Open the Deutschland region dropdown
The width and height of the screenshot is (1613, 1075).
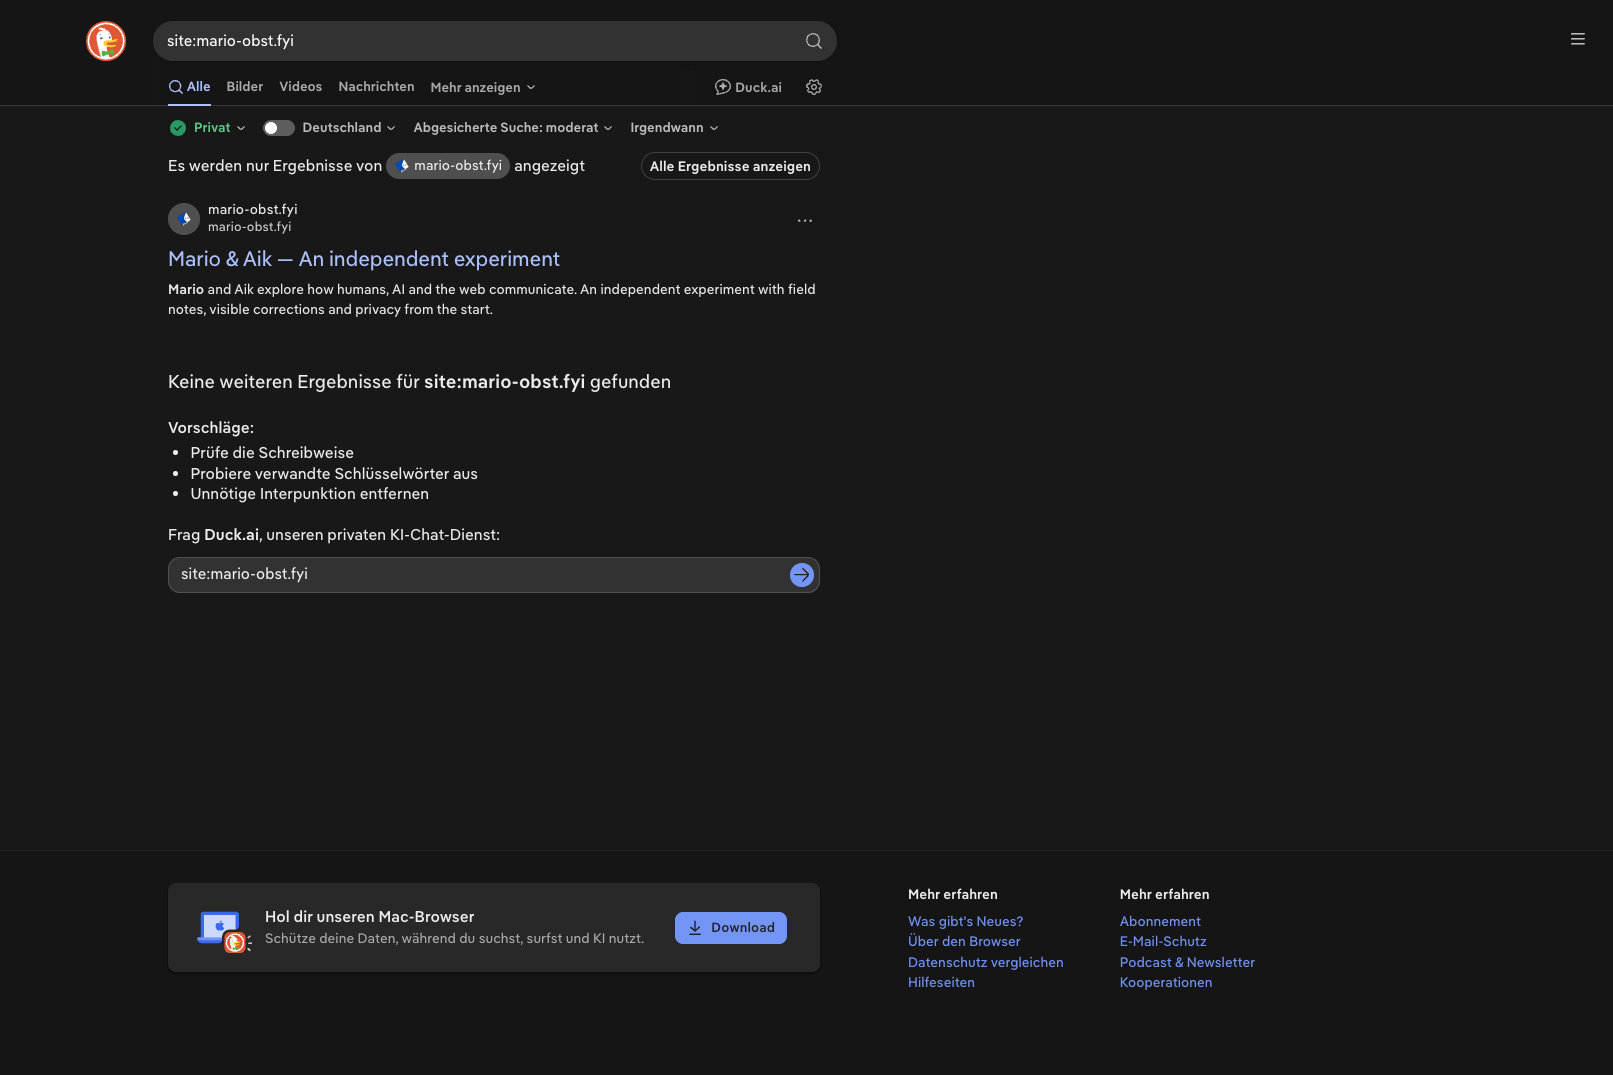coord(349,128)
